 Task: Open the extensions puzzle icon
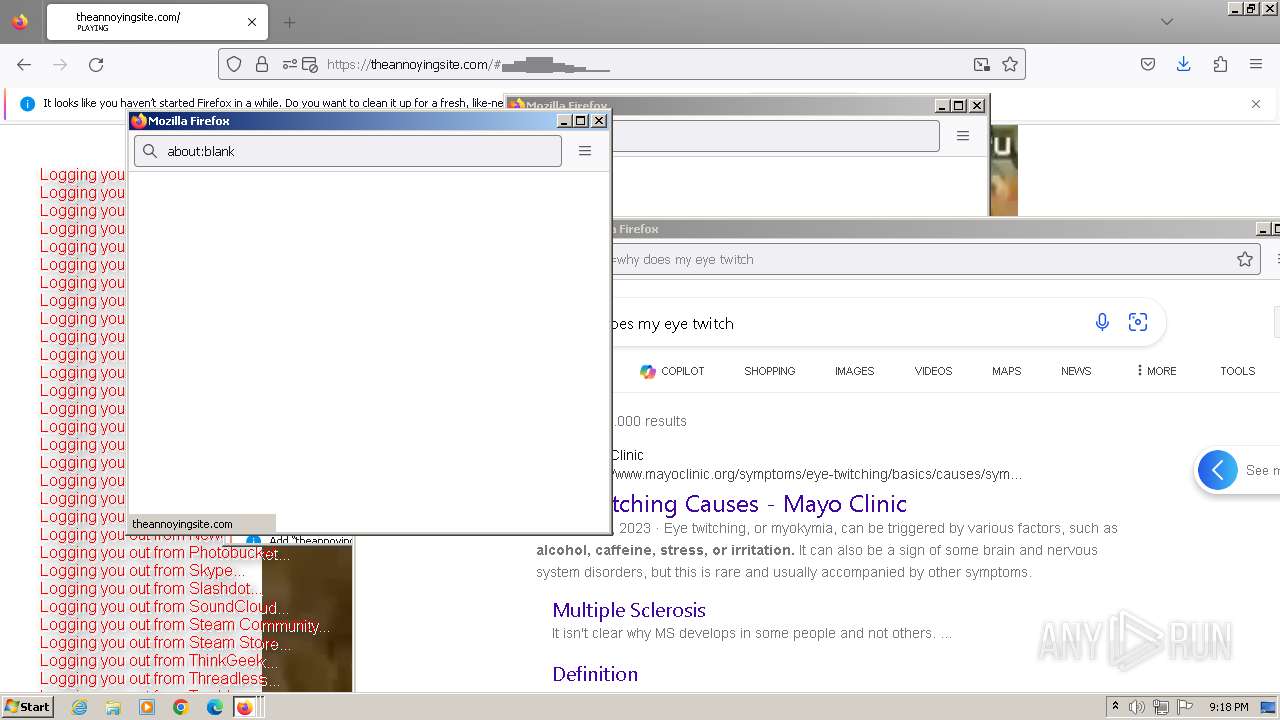pyautogui.click(x=1220, y=64)
